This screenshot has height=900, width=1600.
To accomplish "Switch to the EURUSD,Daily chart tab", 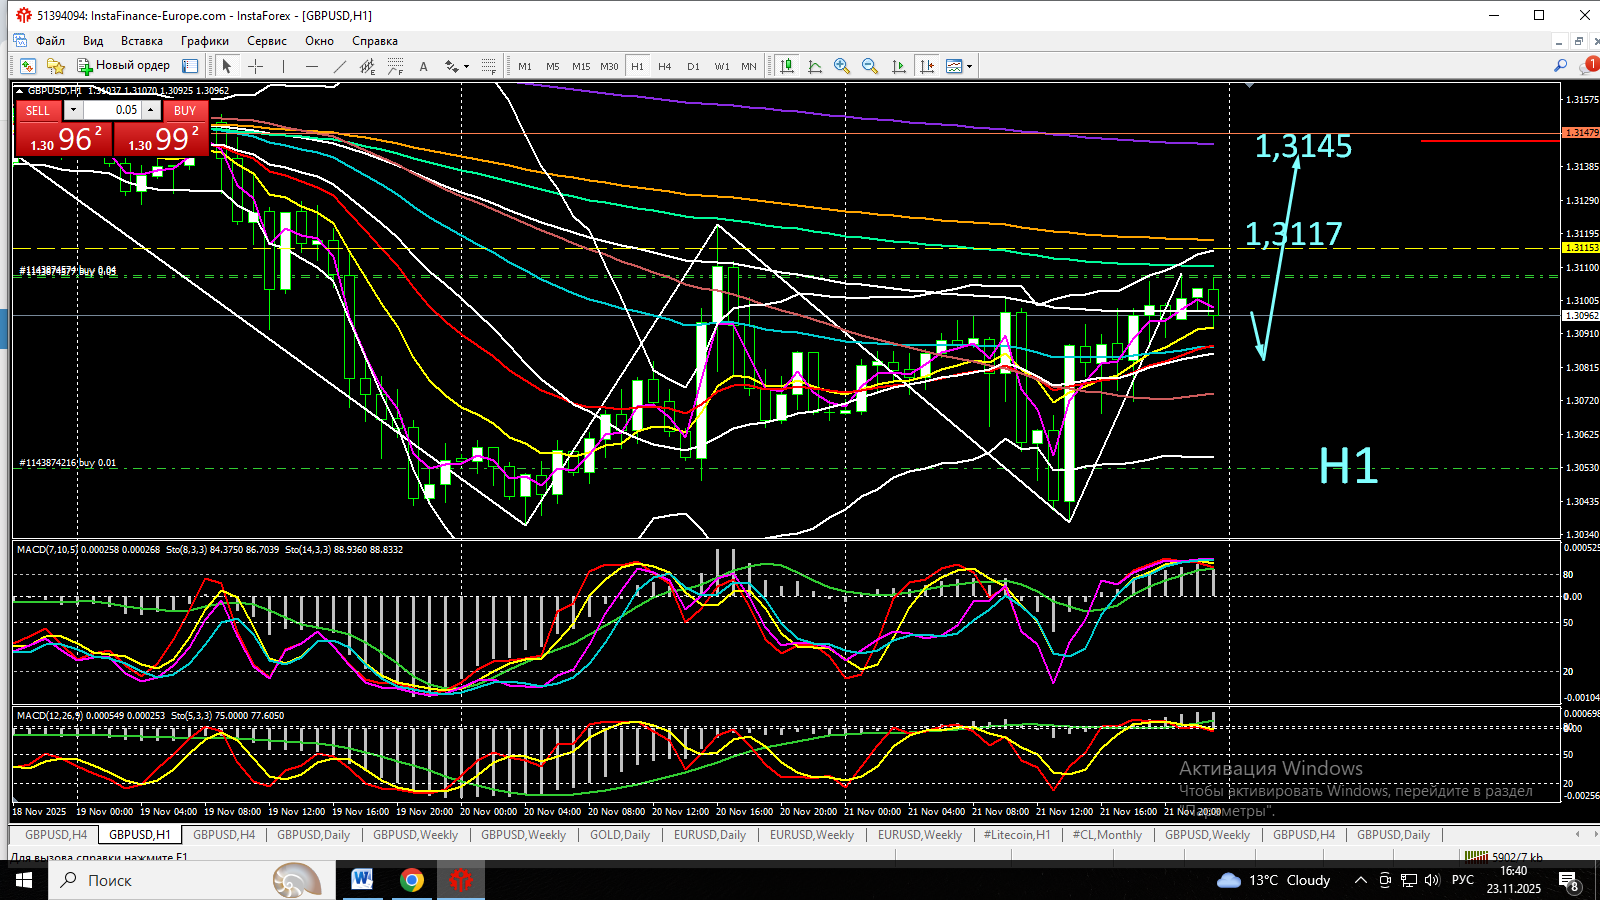I will coord(710,835).
